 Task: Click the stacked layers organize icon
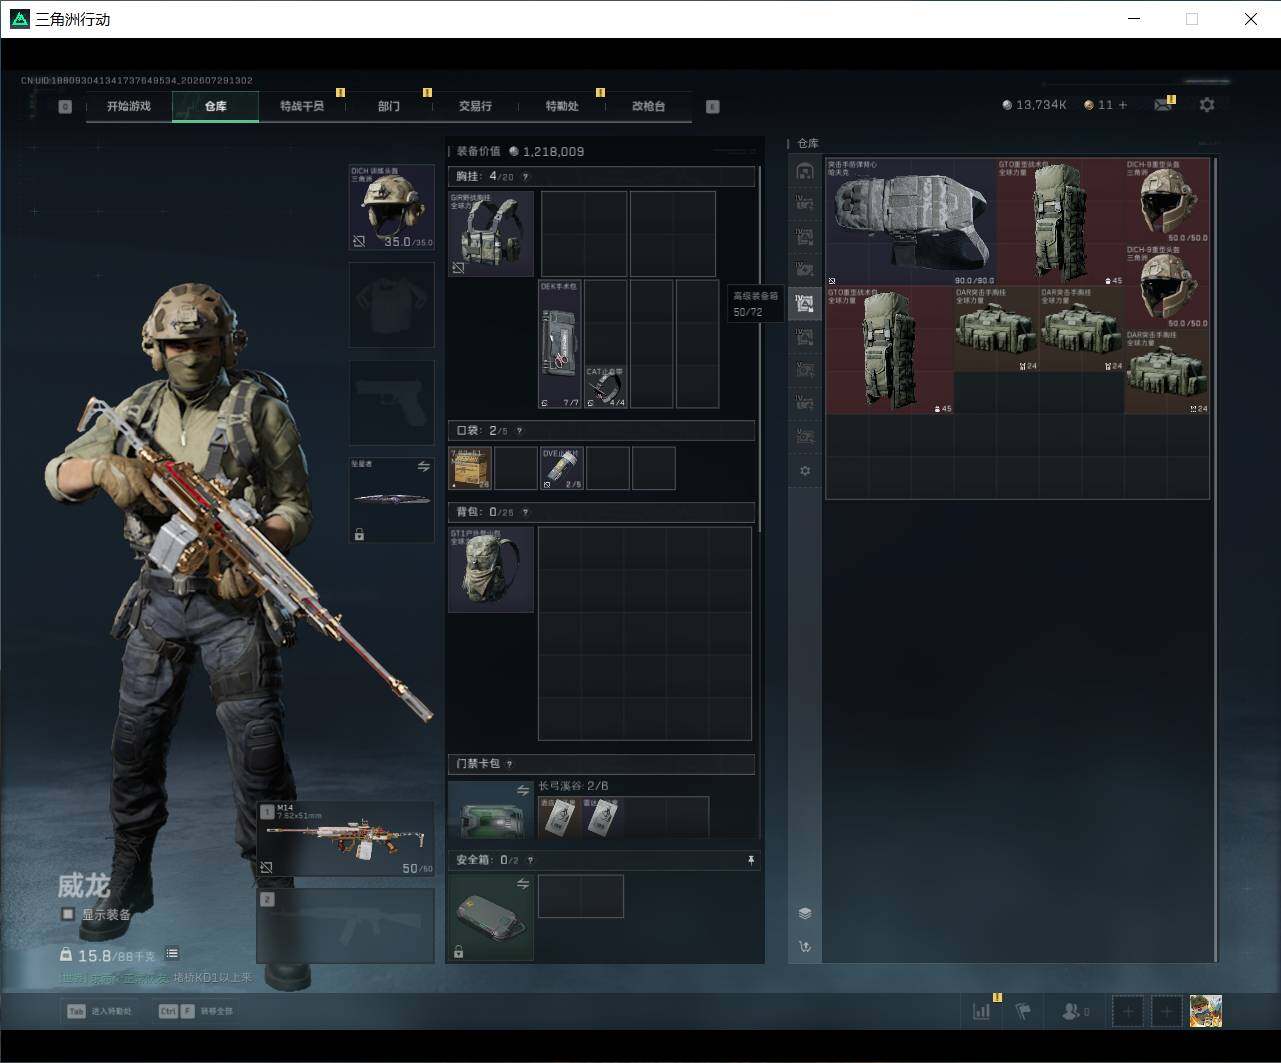(x=804, y=913)
